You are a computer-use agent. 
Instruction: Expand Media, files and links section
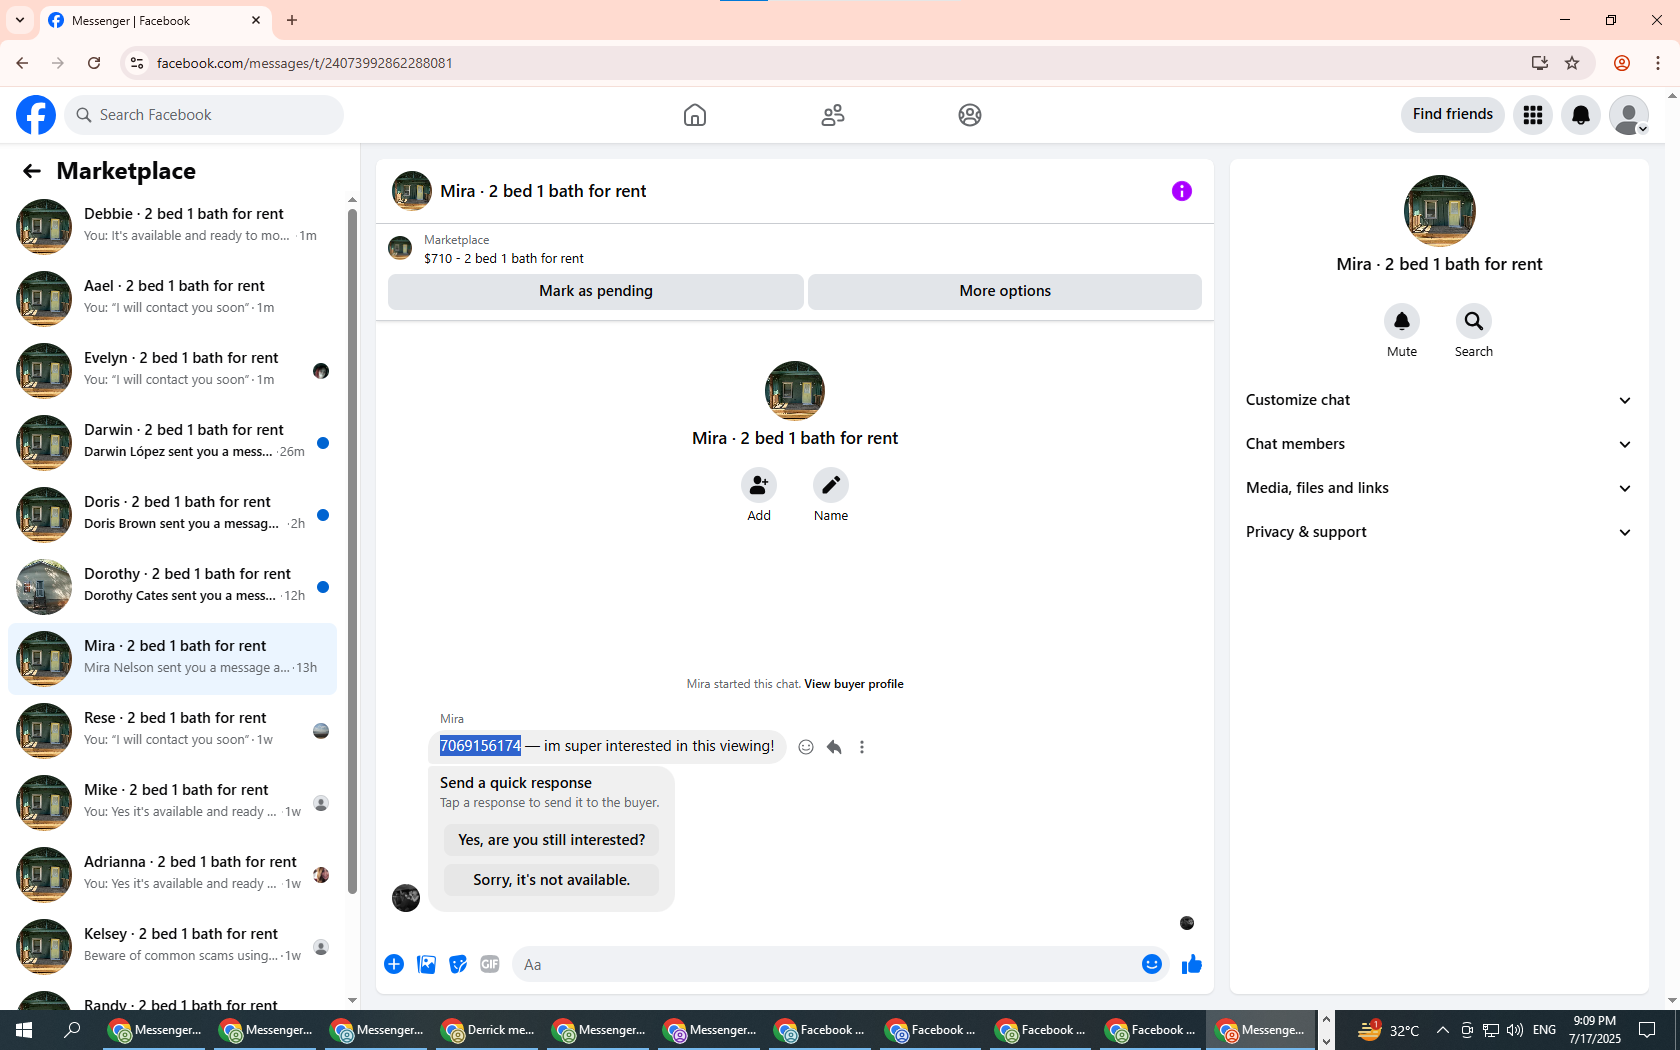(1439, 488)
